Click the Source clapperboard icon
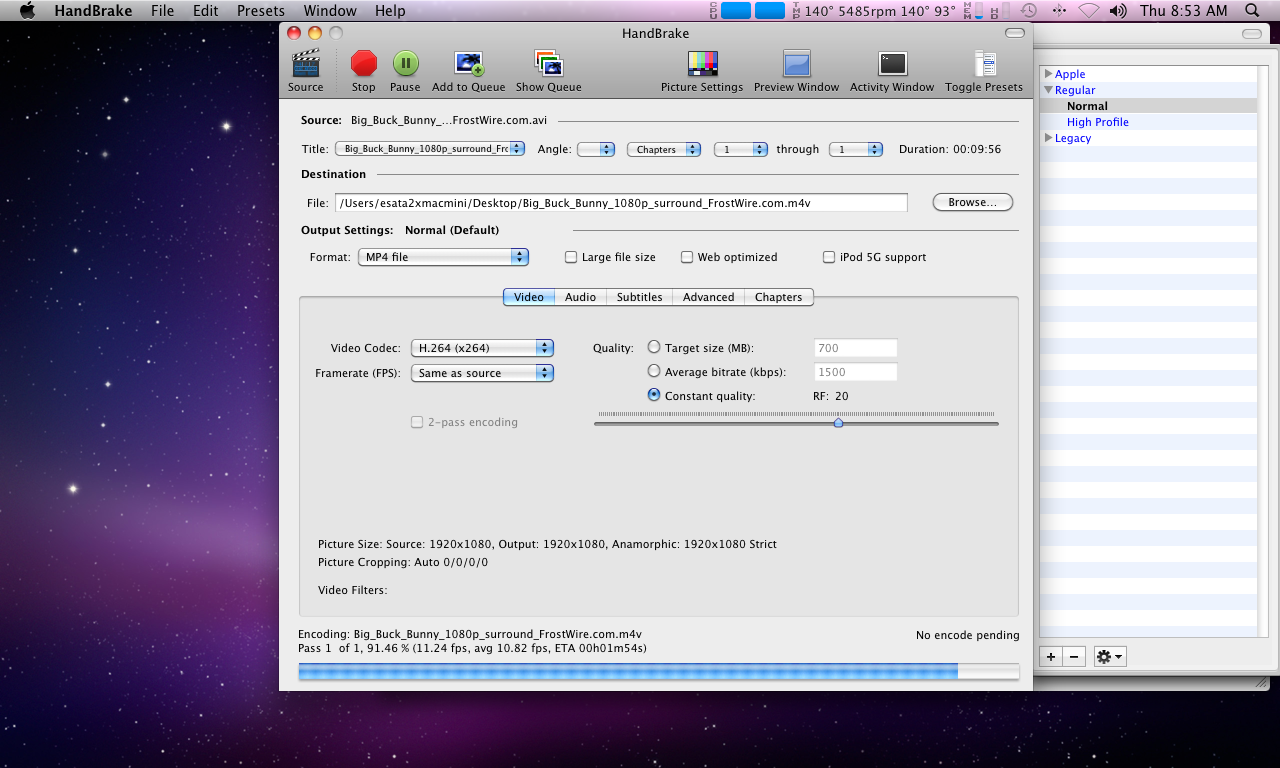 pos(305,65)
